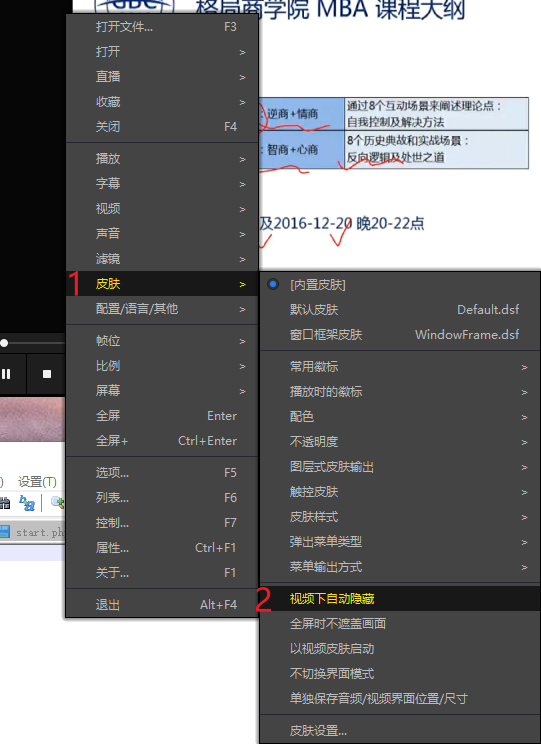Expand the 滤镜 submenu

point(162,259)
